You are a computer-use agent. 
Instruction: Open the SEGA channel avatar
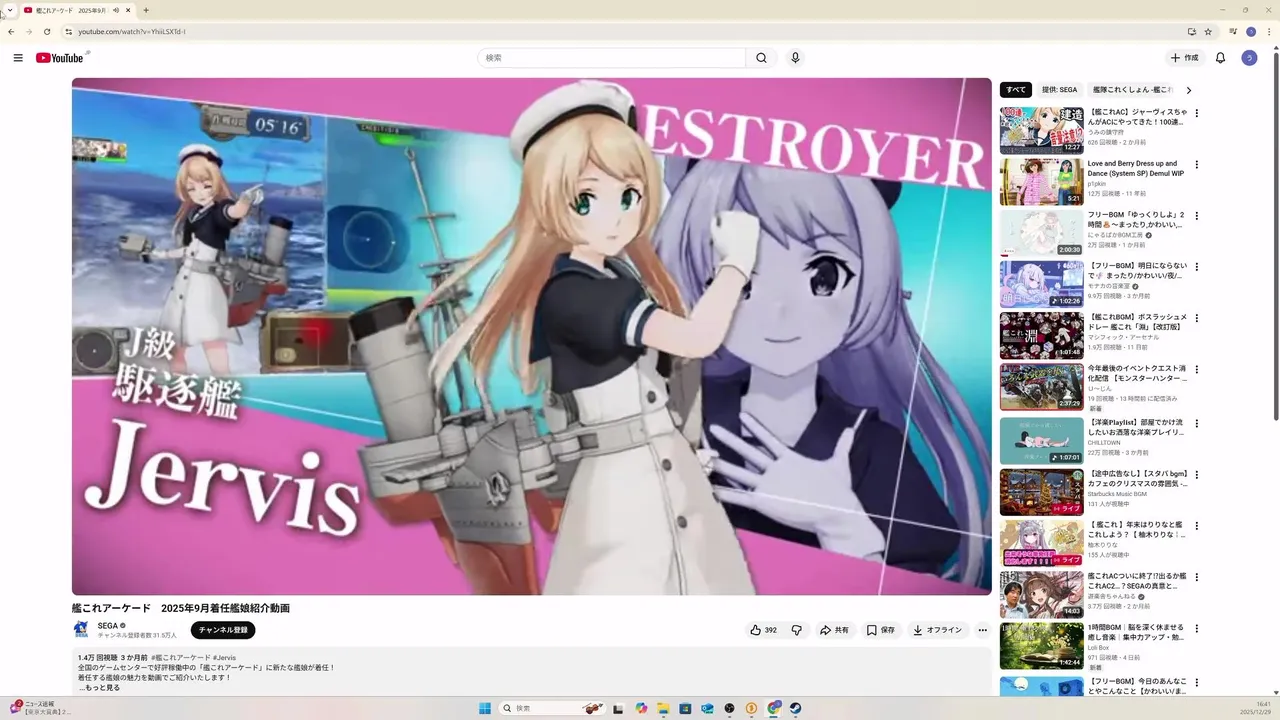click(81, 630)
